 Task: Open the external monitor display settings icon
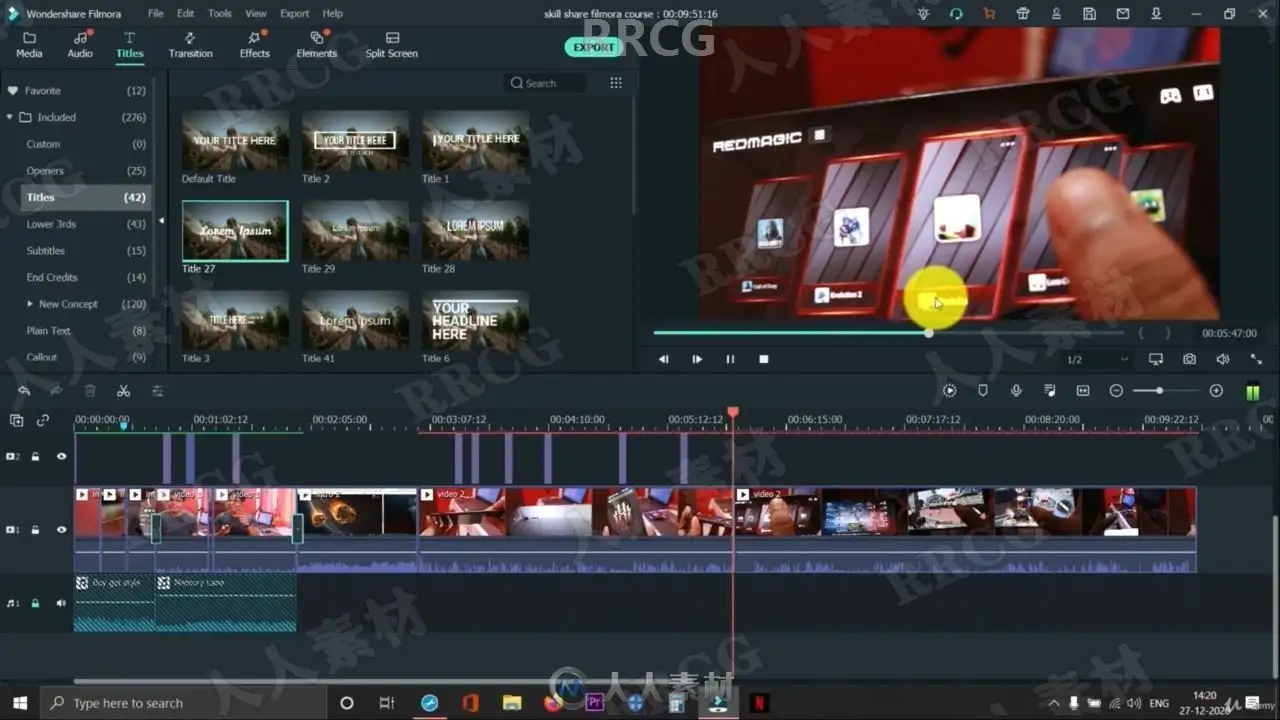(x=1156, y=359)
